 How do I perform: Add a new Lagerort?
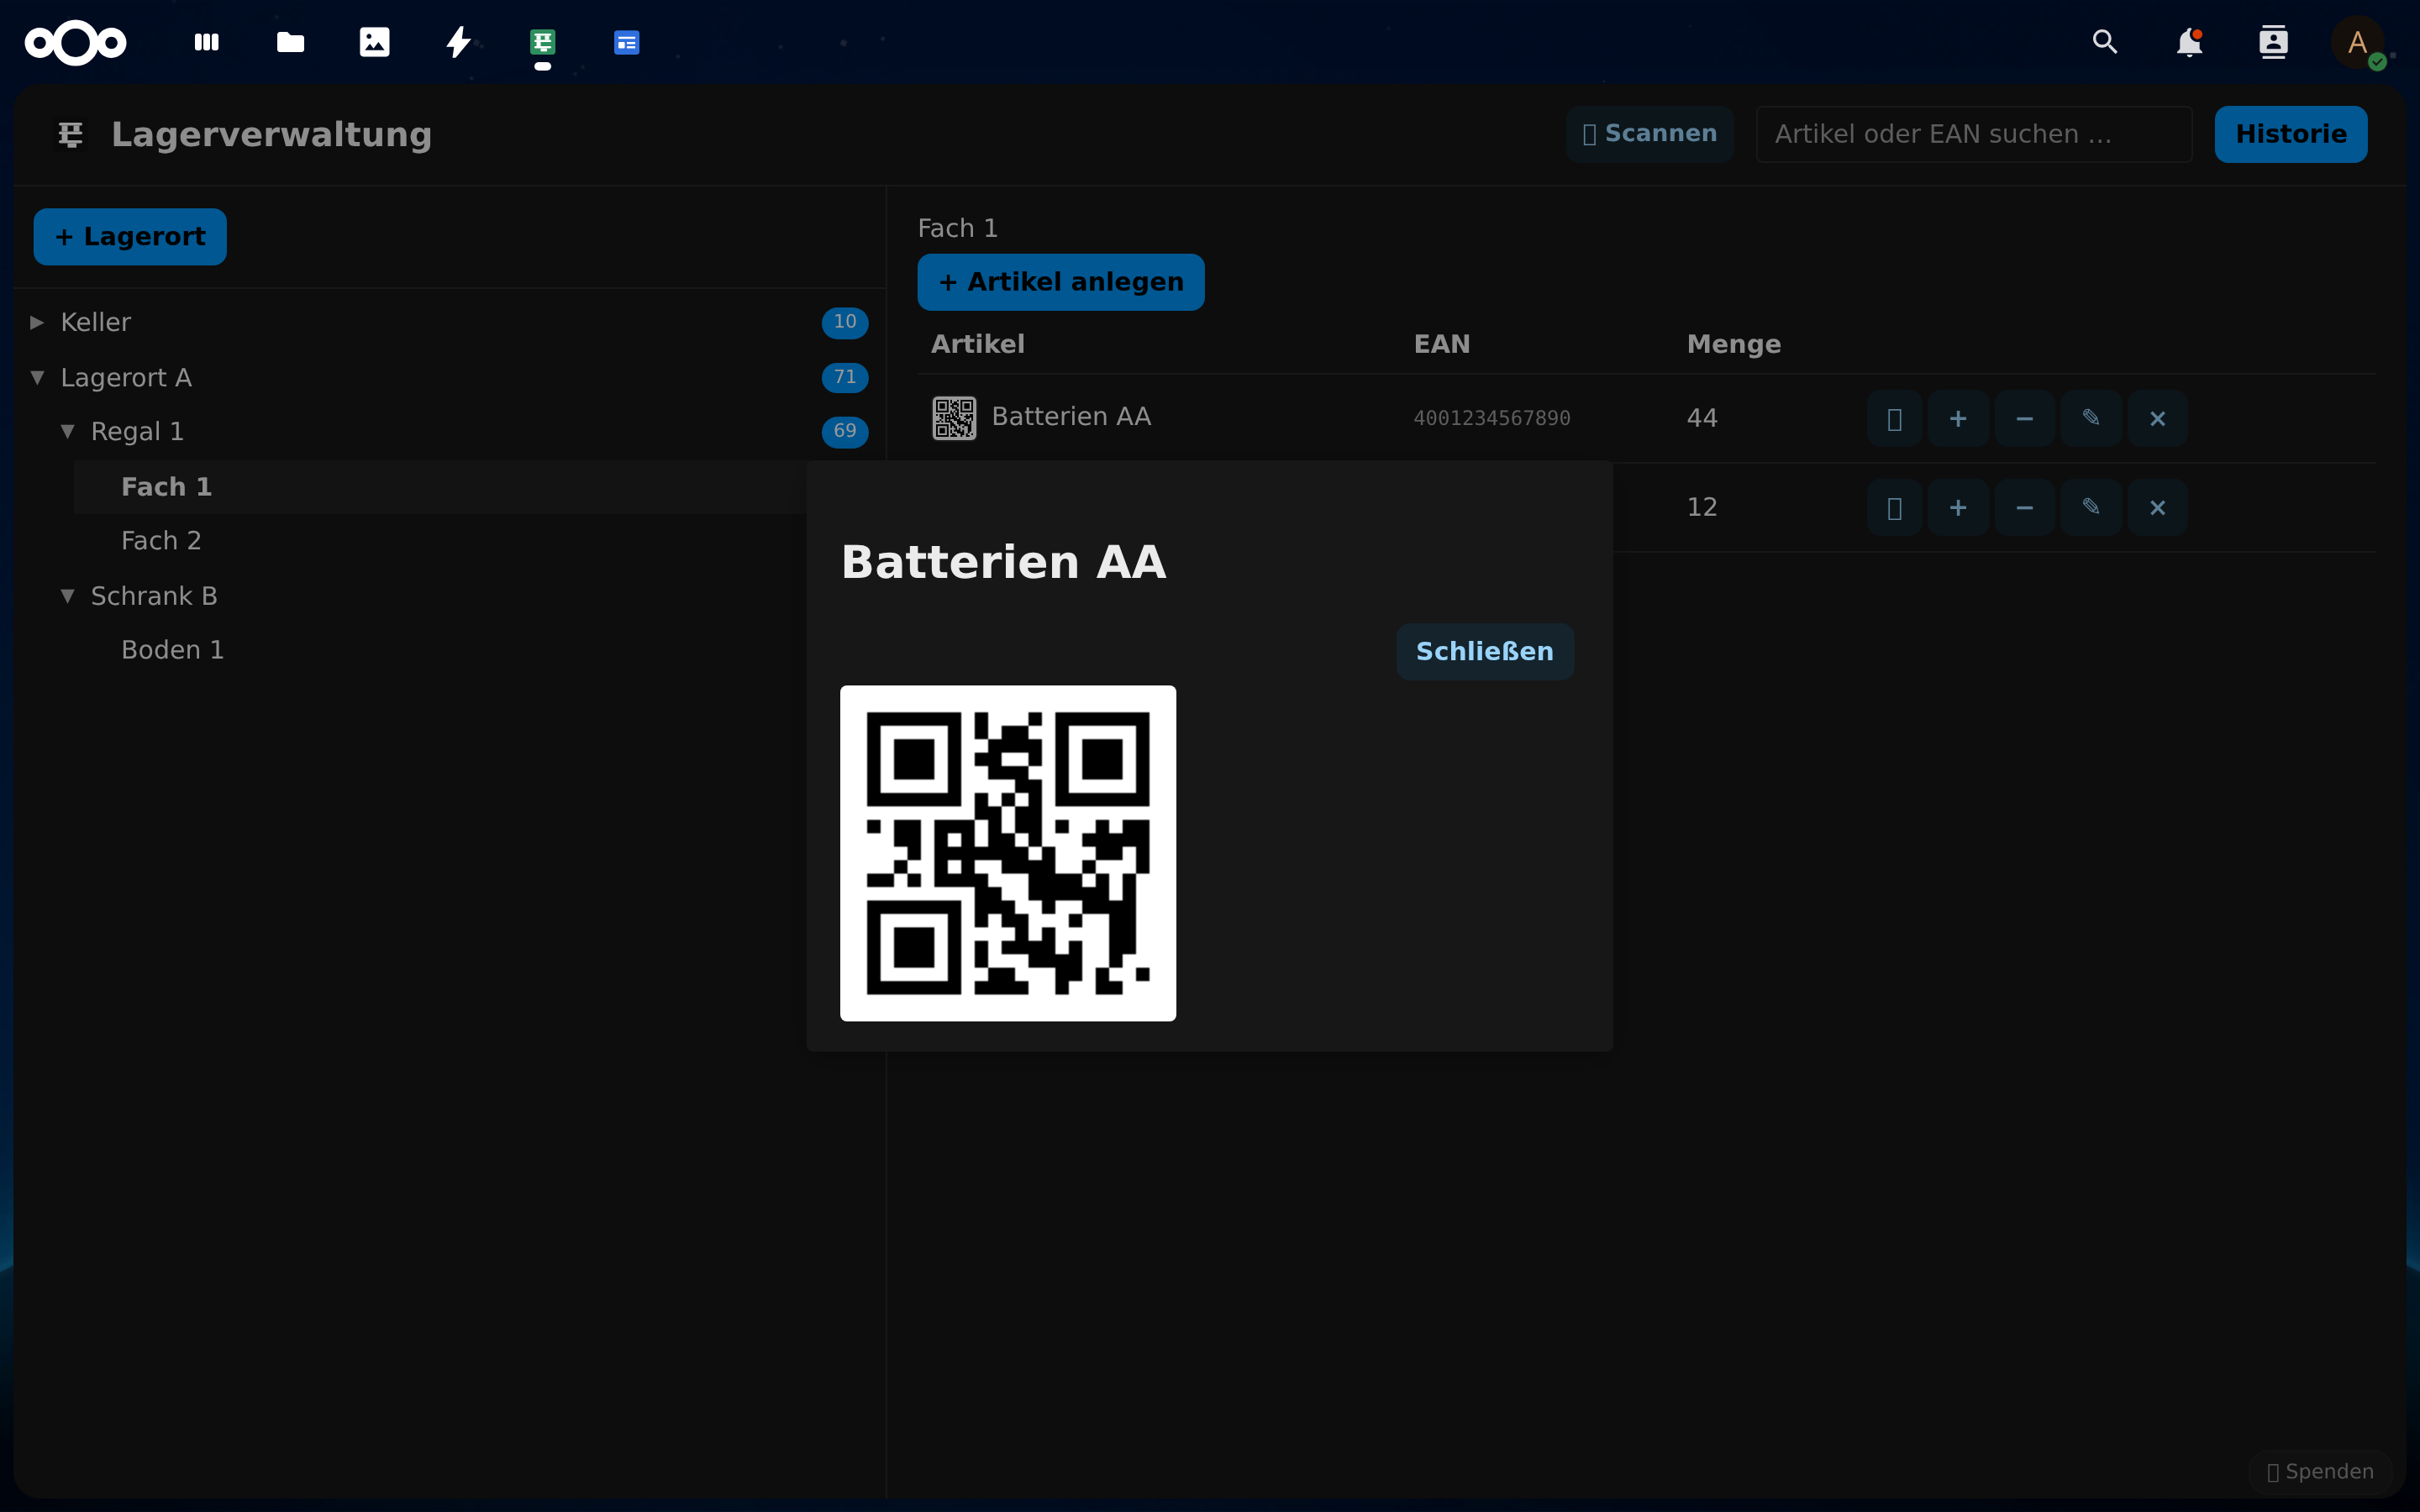click(x=130, y=237)
